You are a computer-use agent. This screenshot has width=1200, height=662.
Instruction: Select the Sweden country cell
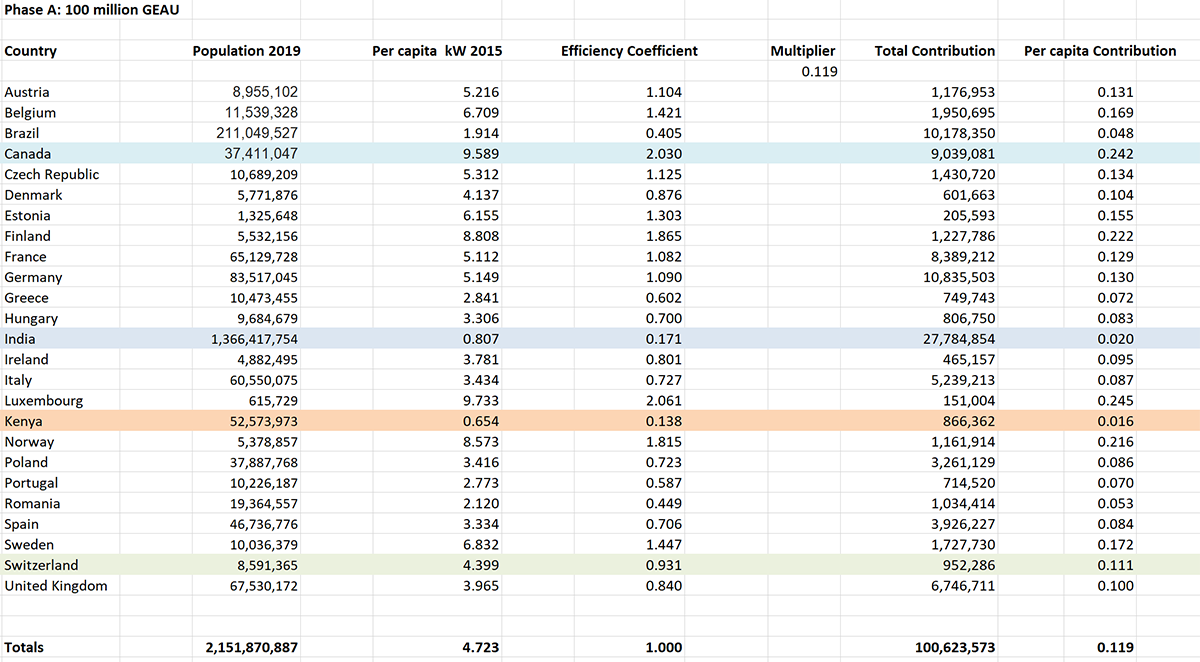coord(29,544)
